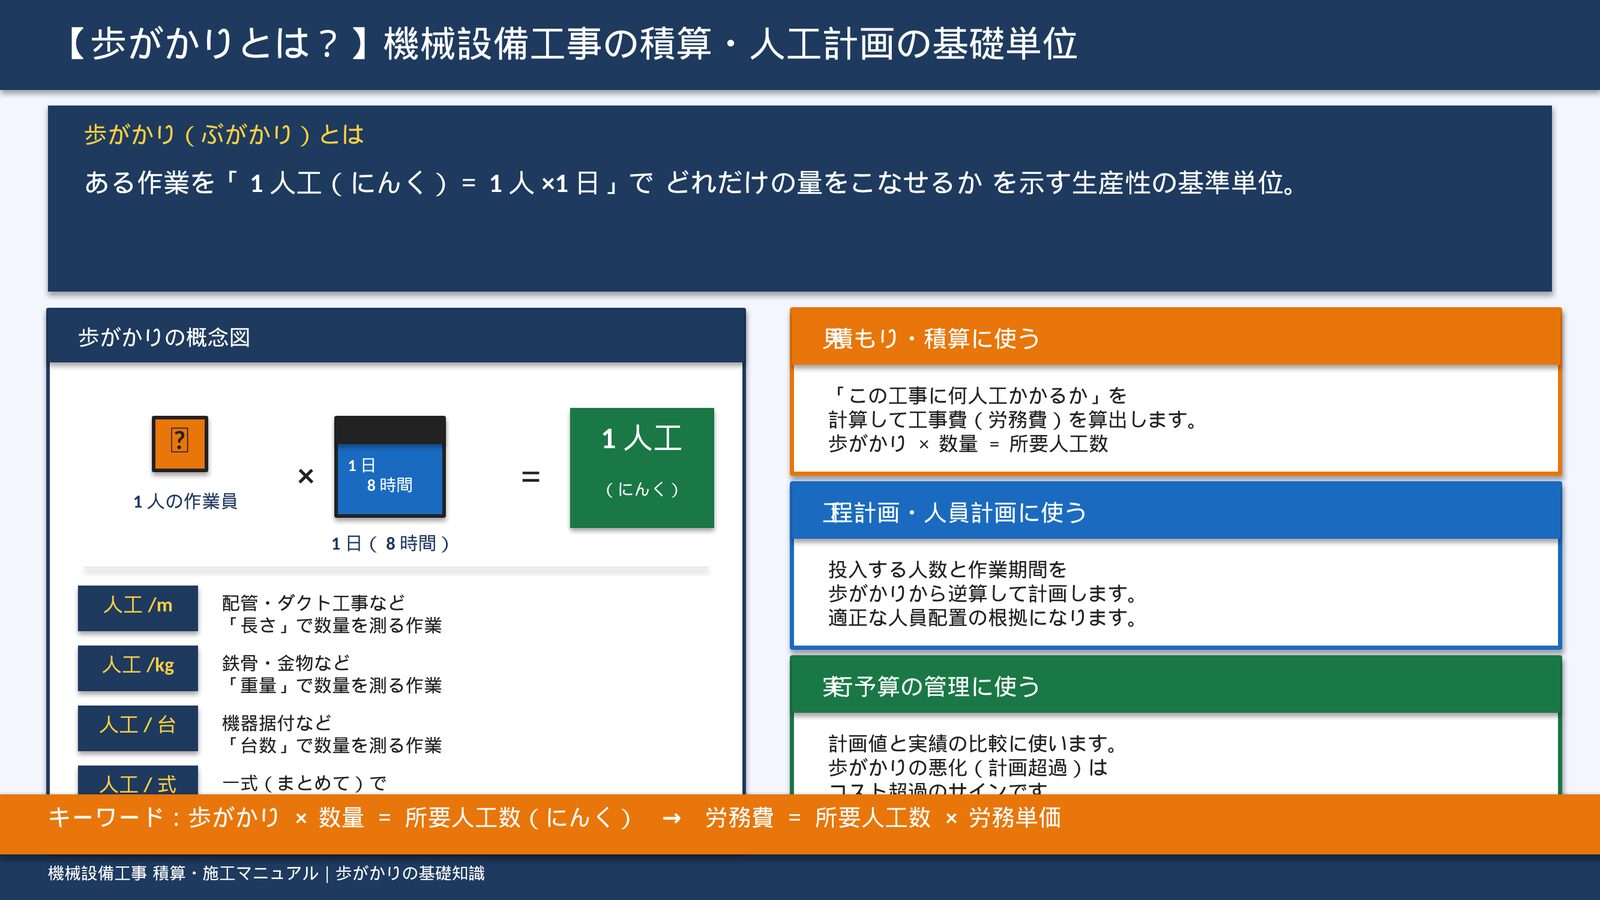Select the 人工/m unit badge
The width and height of the screenshot is (1600, 900).
pos(138,607)
